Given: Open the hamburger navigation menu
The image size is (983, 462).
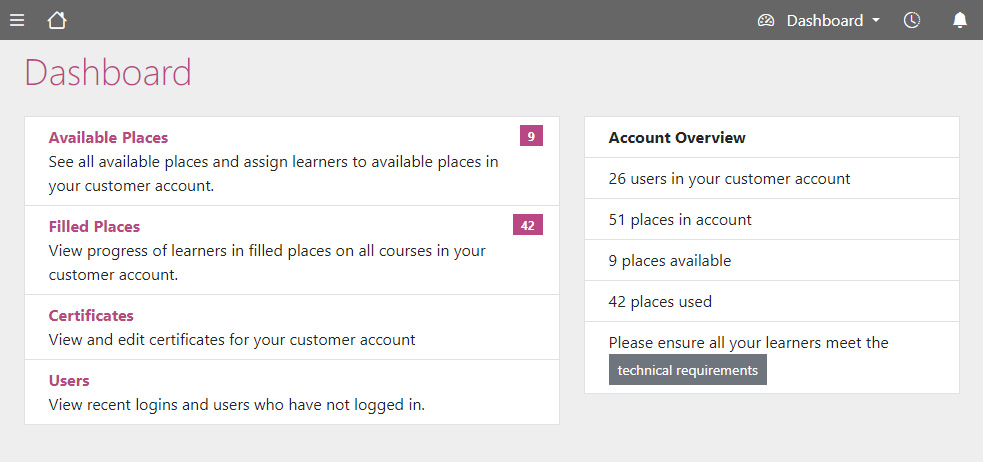Looking at the screenshot, I should click(17, 21).
